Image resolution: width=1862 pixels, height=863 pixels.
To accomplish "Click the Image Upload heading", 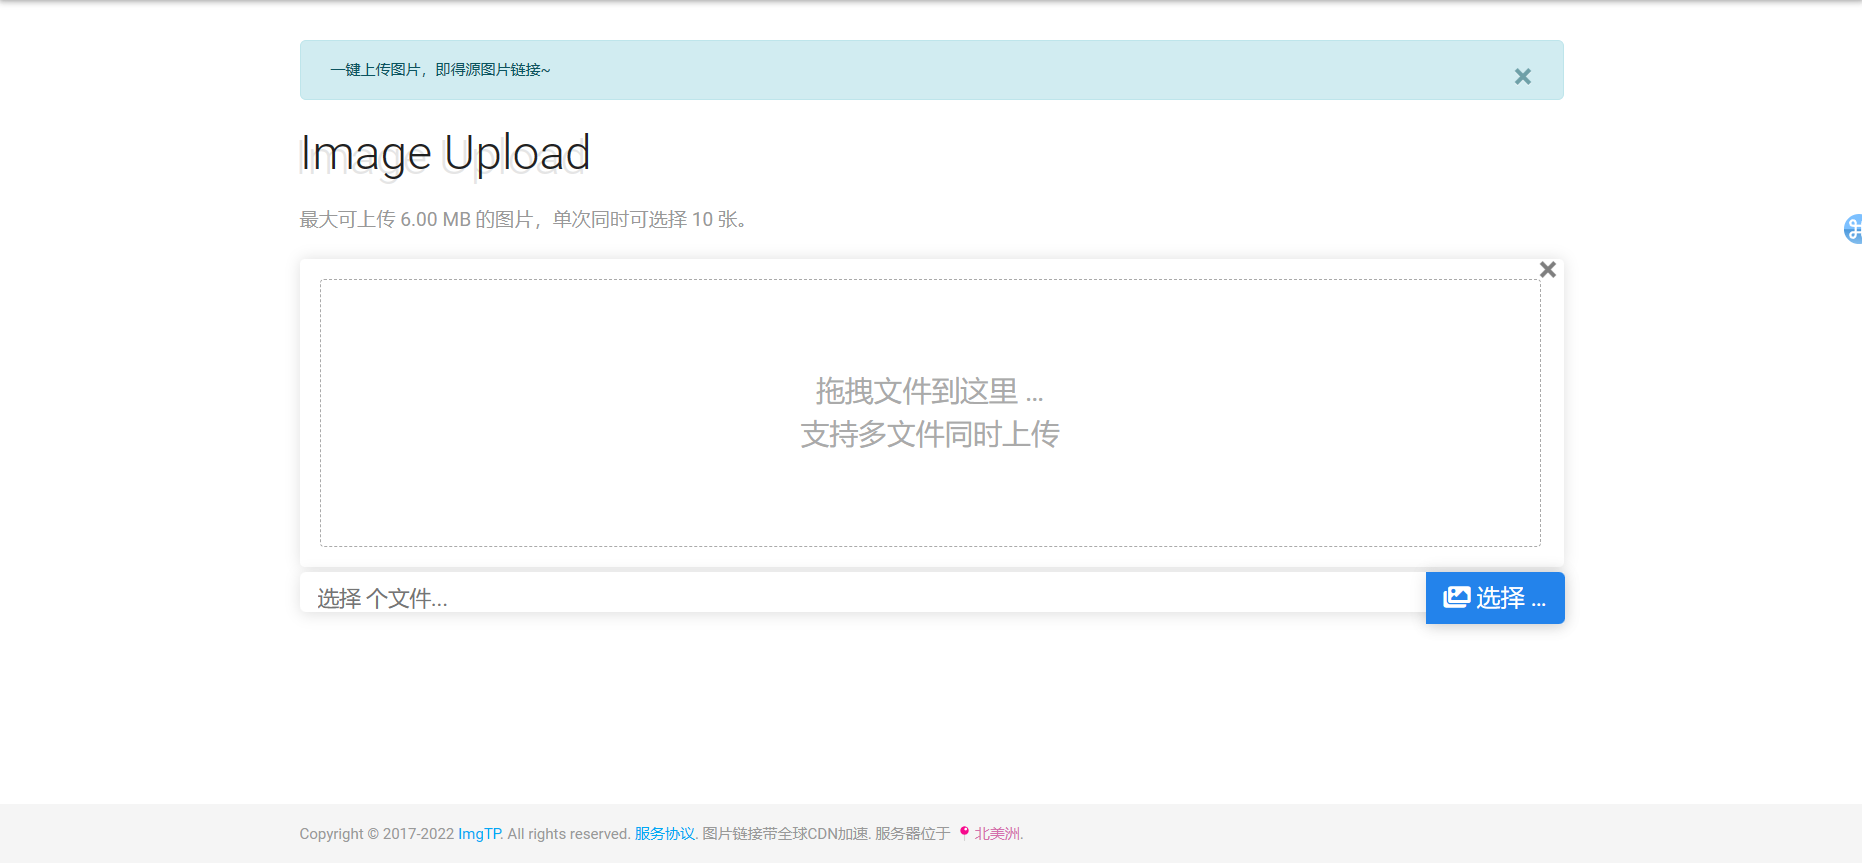I will click(445, 153).
